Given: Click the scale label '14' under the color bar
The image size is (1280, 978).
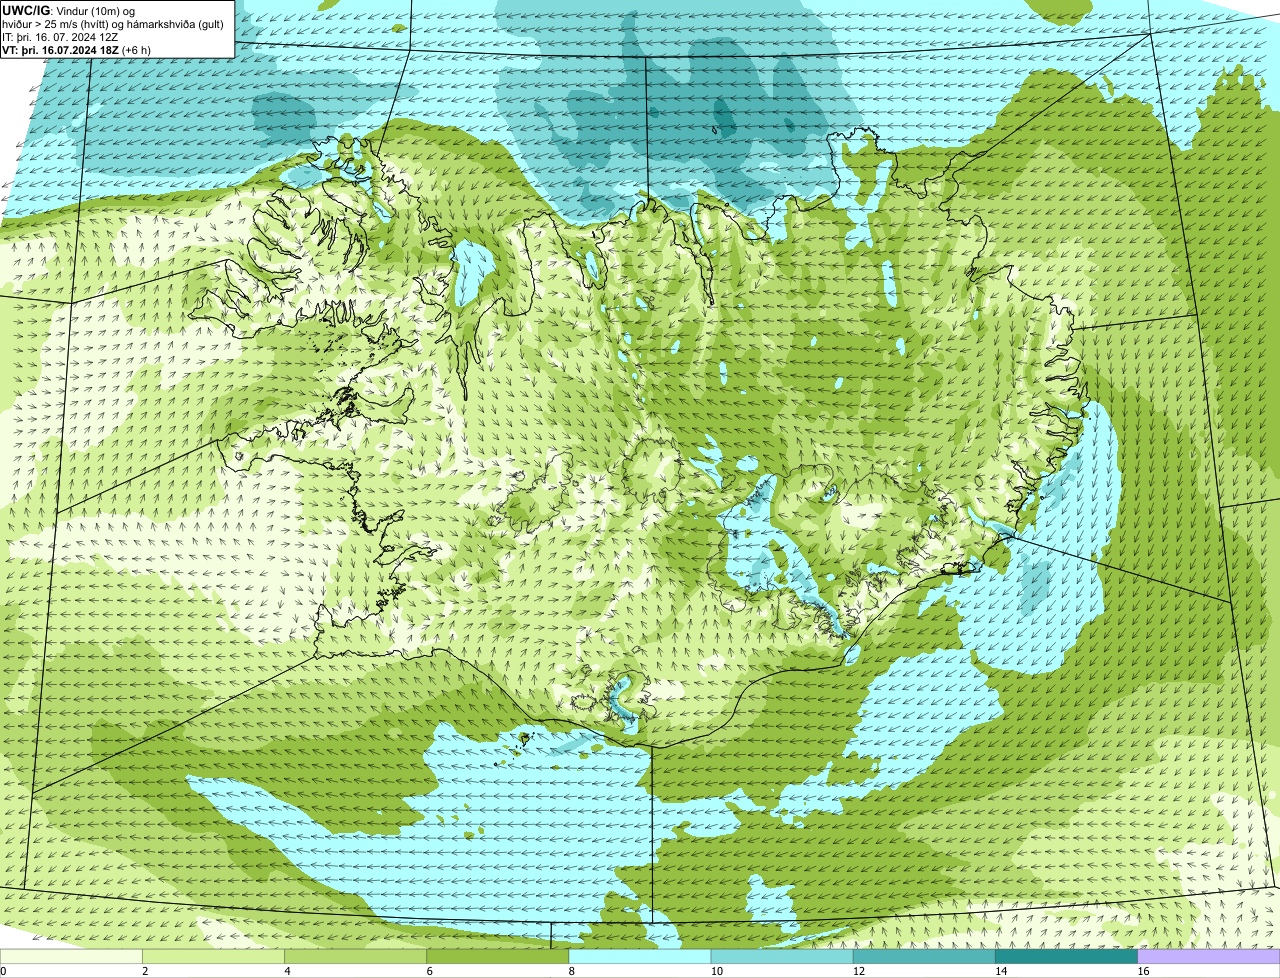Looking at the screenshot, I should [1001, 971].
